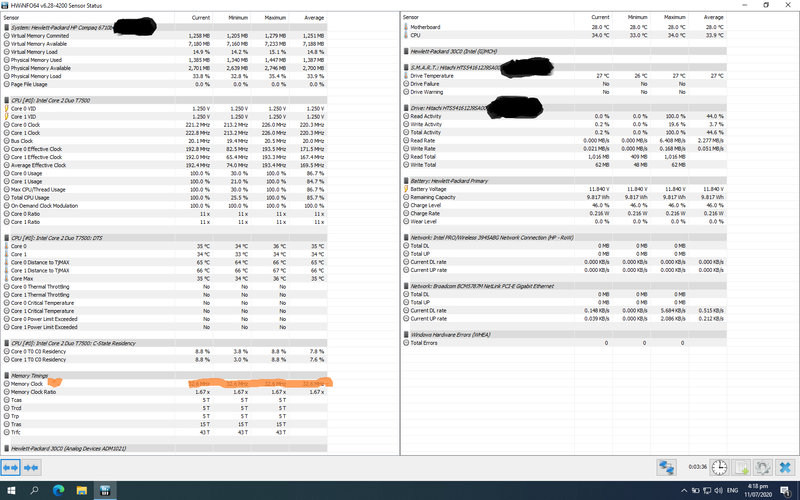Close sensor status with blue X
This screenshot has height=500, width=800.
[784, 468]
